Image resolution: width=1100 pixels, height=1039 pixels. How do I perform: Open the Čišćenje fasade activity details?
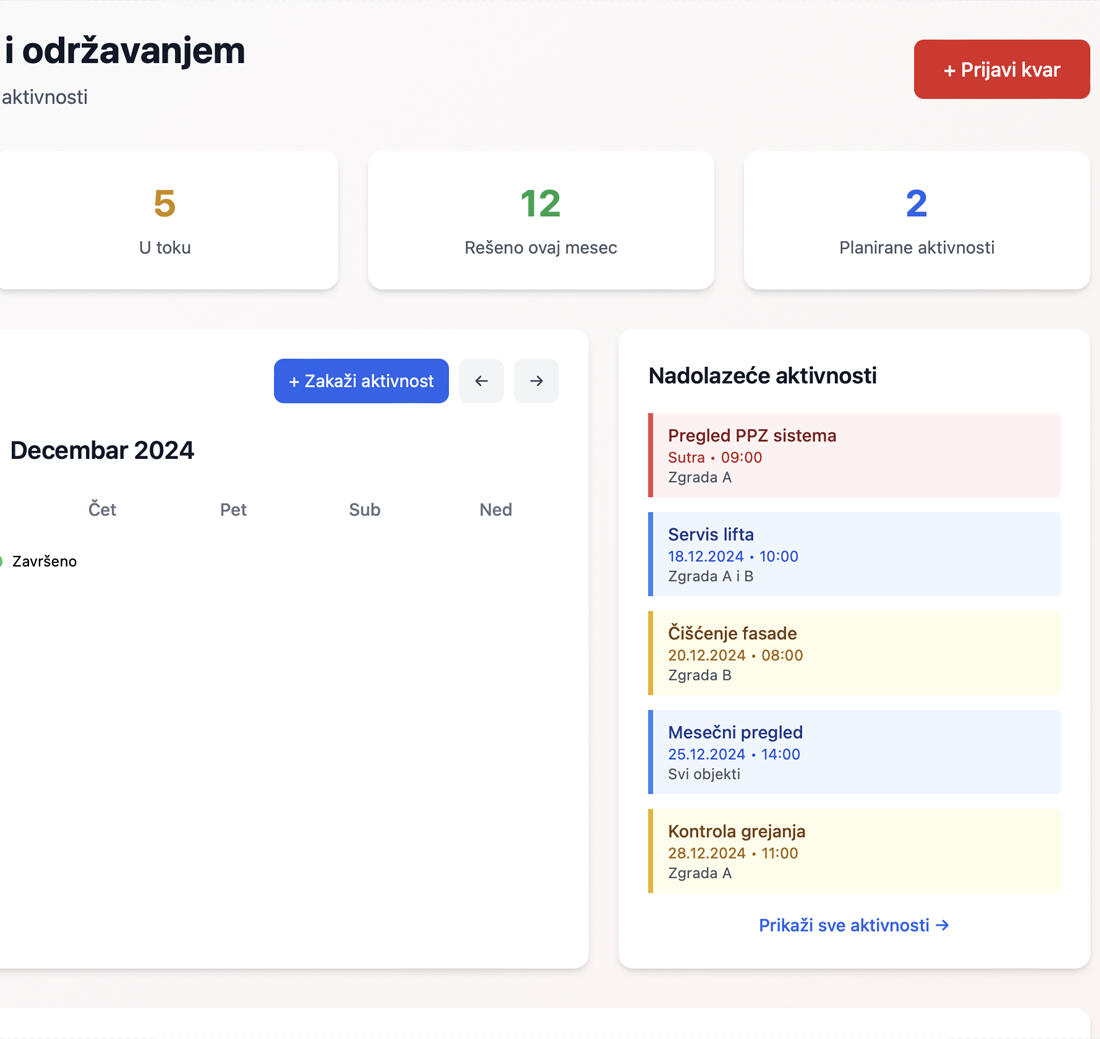(854, 653)
